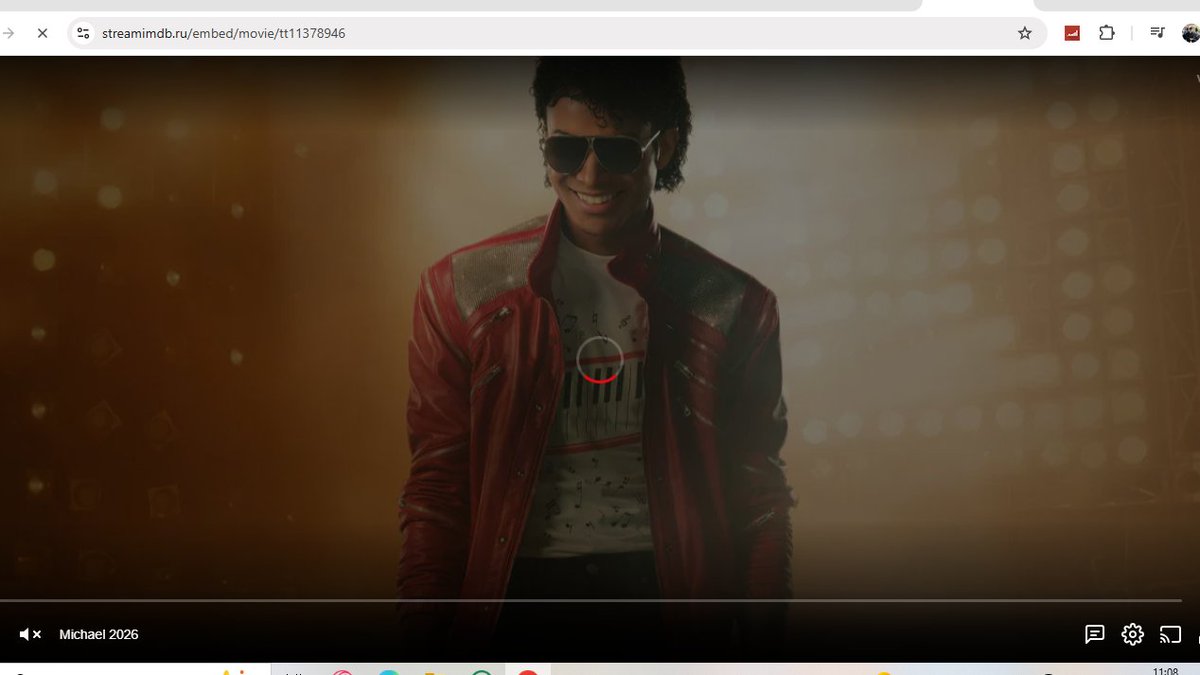Open the player settings gear
This screenshot has height=675, width=1200.
[x=1132, y=634]
